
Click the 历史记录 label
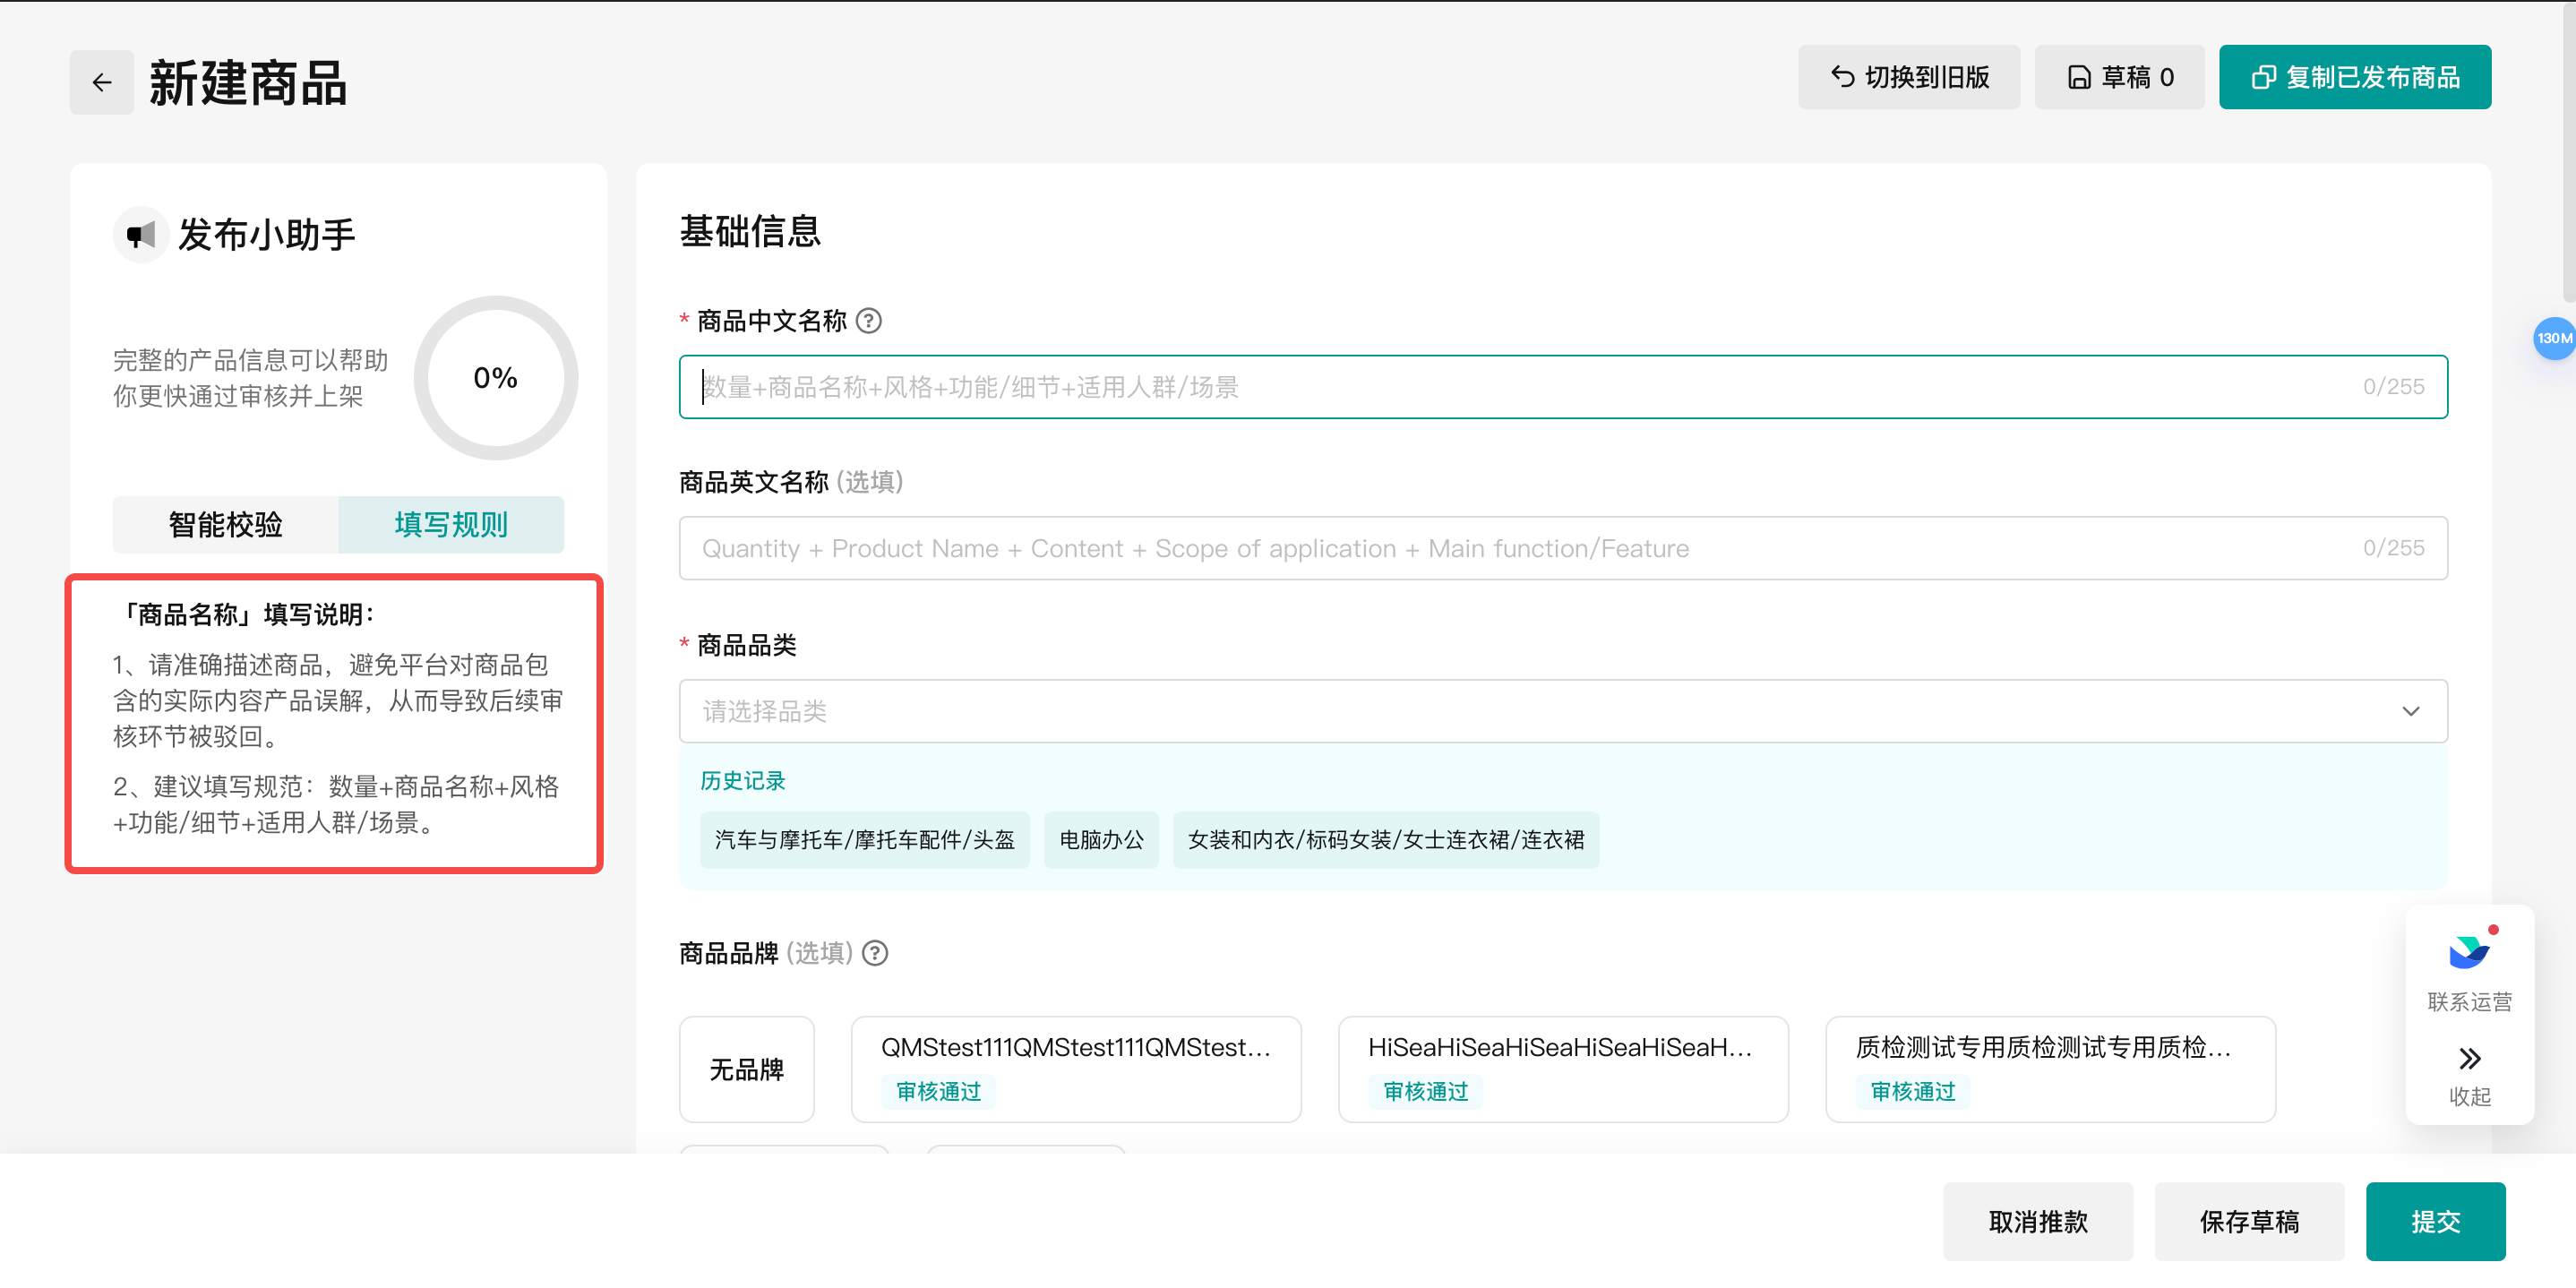(743, 781)
